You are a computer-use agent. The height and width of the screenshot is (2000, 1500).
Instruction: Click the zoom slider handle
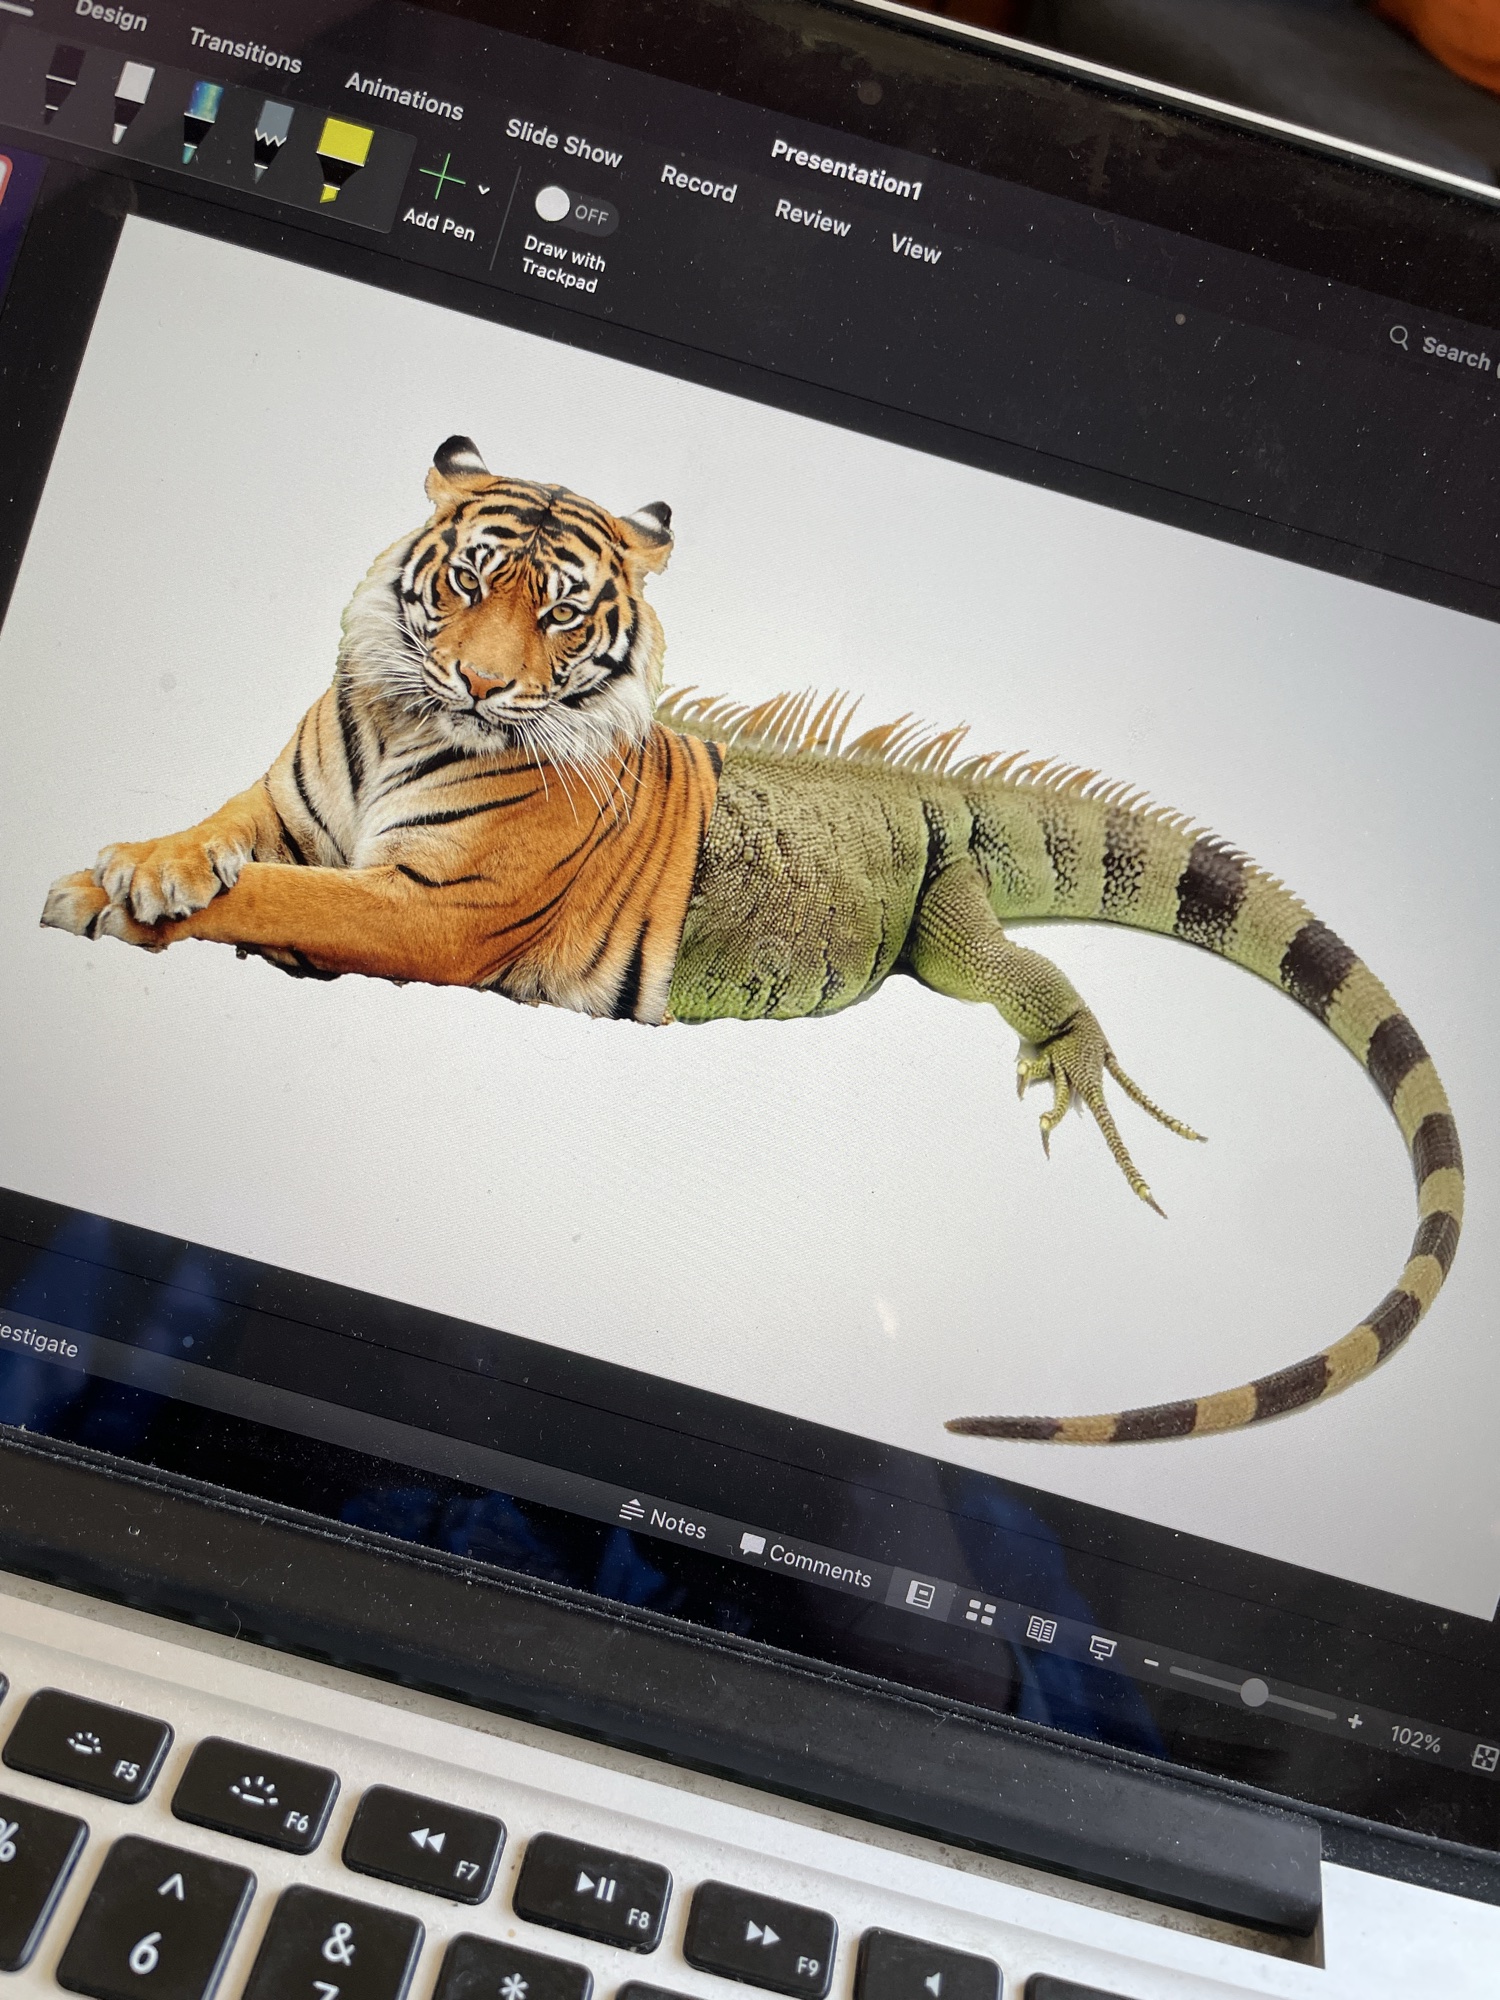pyautogui.click(x=1254, y=1692)
